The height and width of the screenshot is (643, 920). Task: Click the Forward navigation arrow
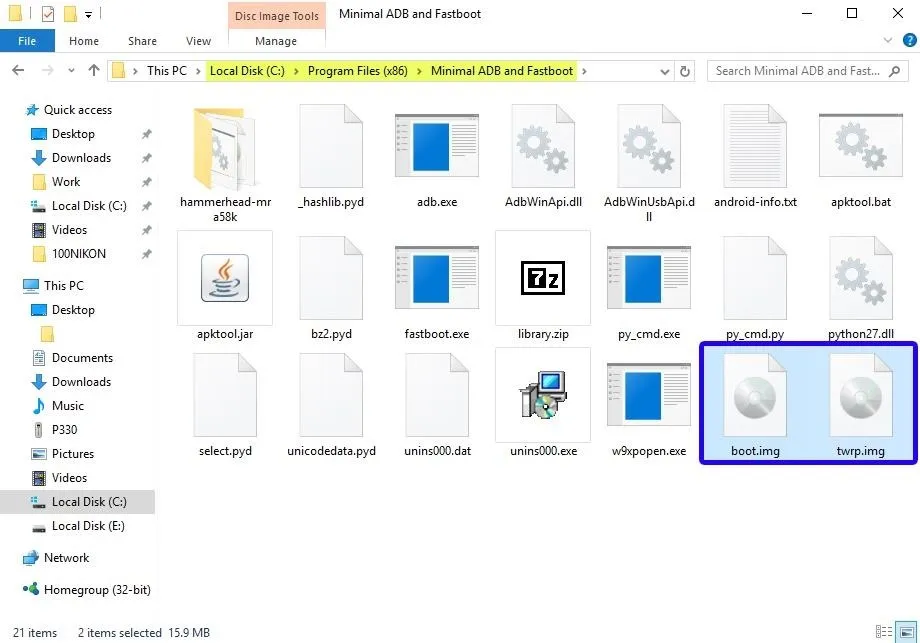47,70
